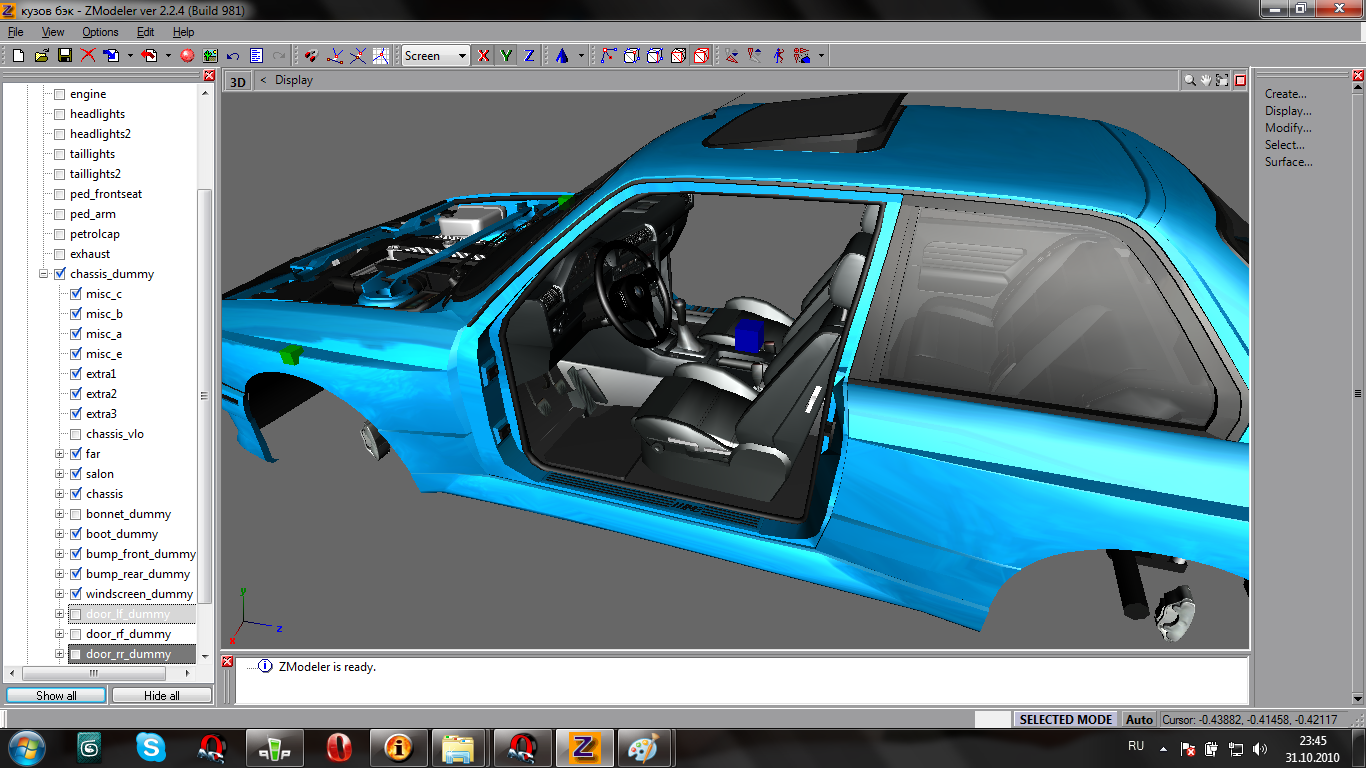Open the Create... command menu
This screenshot has width=1366, height=768.
(1285, 94)
